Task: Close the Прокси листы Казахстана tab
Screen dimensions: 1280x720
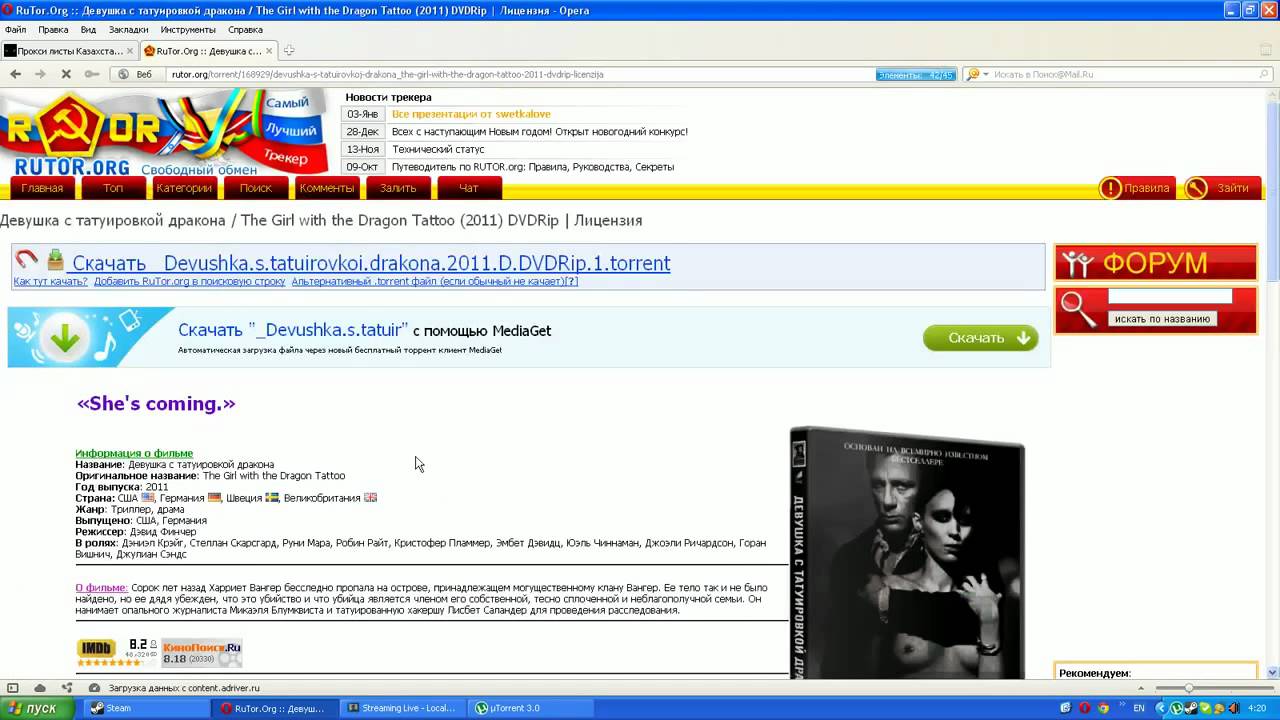Action: coord(130,51)
